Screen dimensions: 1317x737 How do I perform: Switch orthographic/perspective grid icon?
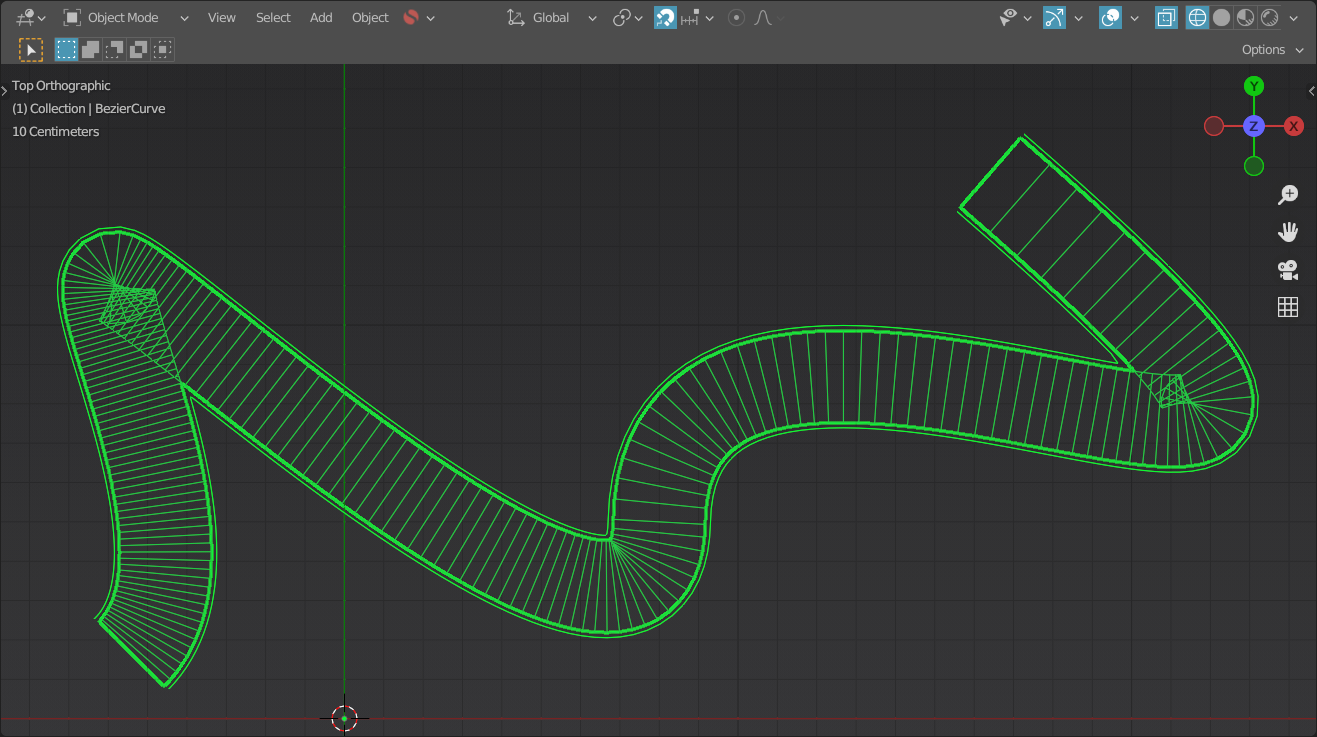tap(1288, 308)
